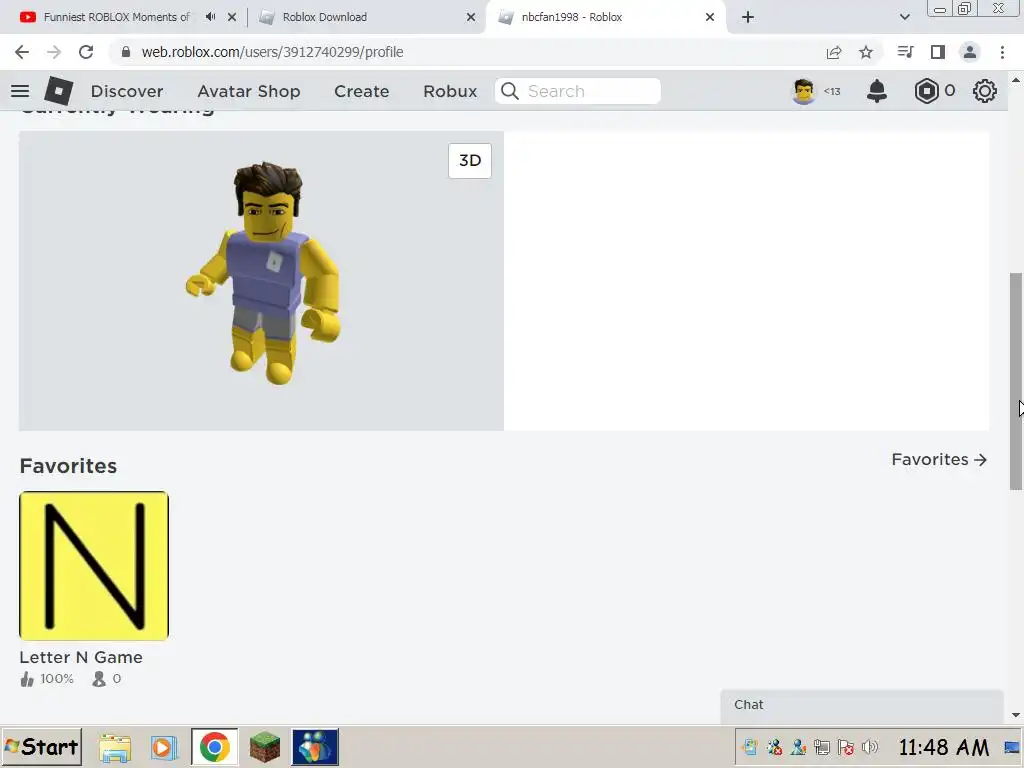Image resolution: width=1024 pixels, height=768 pixels.
Task: Open the Avatar Shop page
Action: 249,91
